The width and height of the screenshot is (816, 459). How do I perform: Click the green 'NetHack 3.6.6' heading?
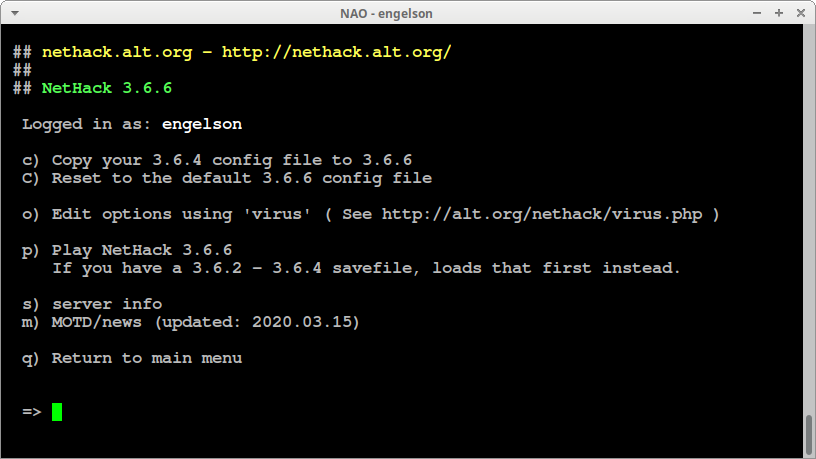click(107, 88)
